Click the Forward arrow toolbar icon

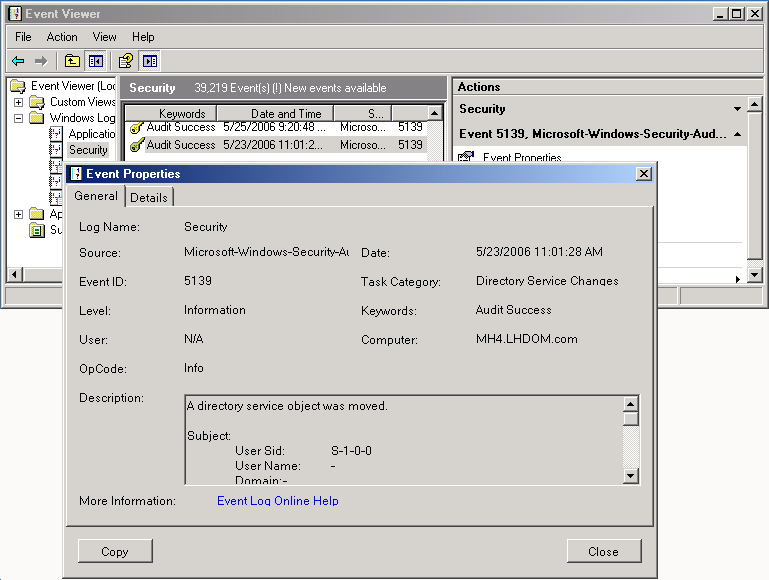[x=41, y=61]
